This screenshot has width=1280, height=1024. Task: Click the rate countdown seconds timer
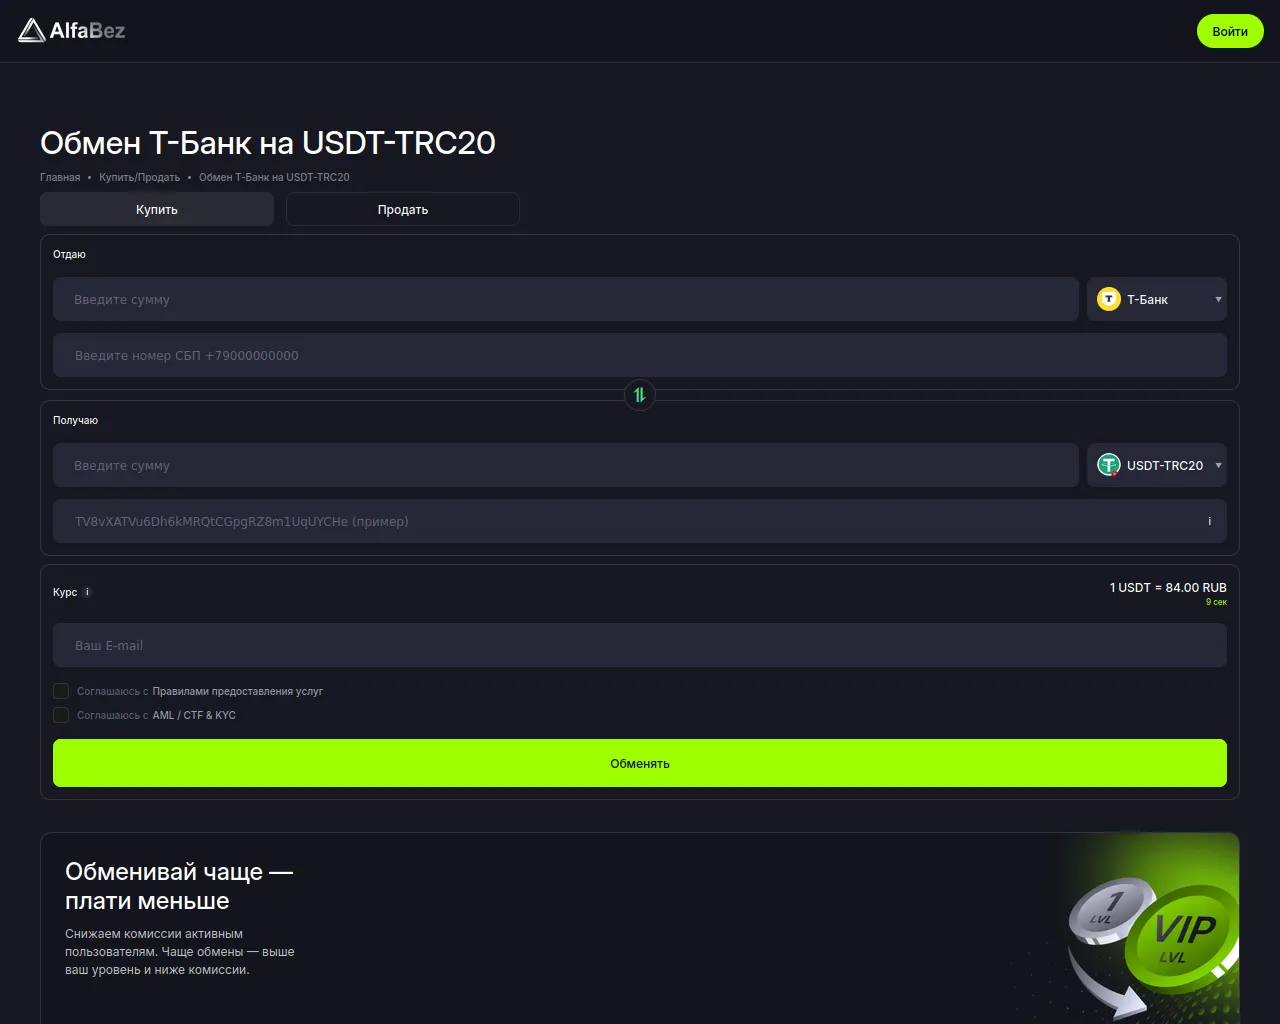[x=1216, y=602]
